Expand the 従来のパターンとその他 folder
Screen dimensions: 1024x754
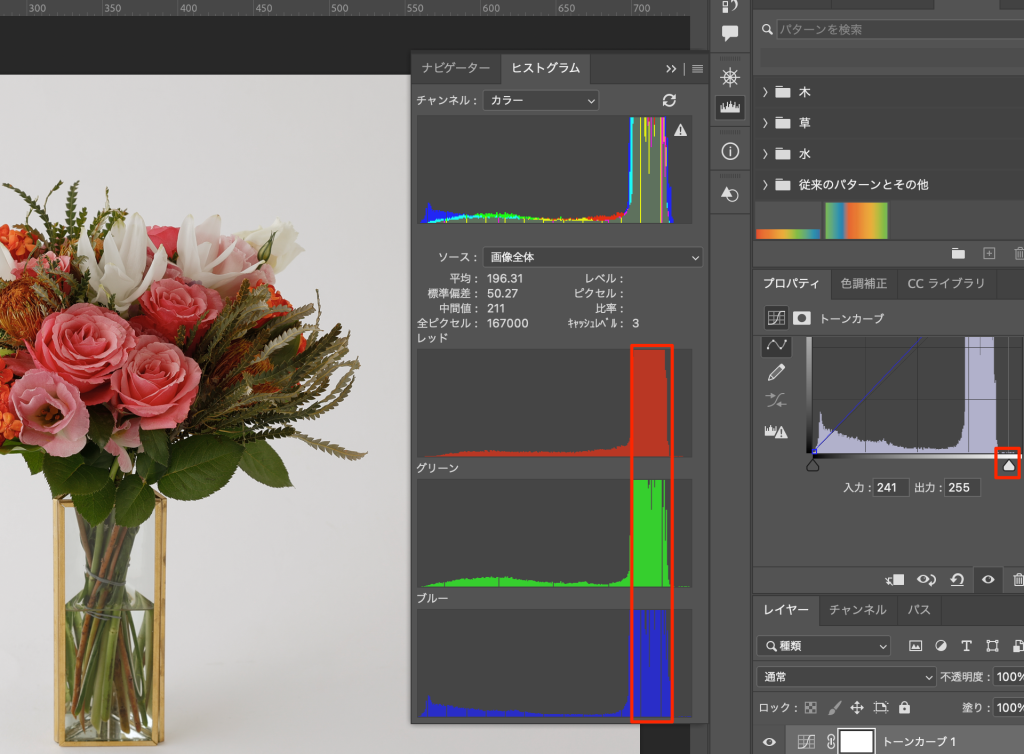(x=765, y=185)
